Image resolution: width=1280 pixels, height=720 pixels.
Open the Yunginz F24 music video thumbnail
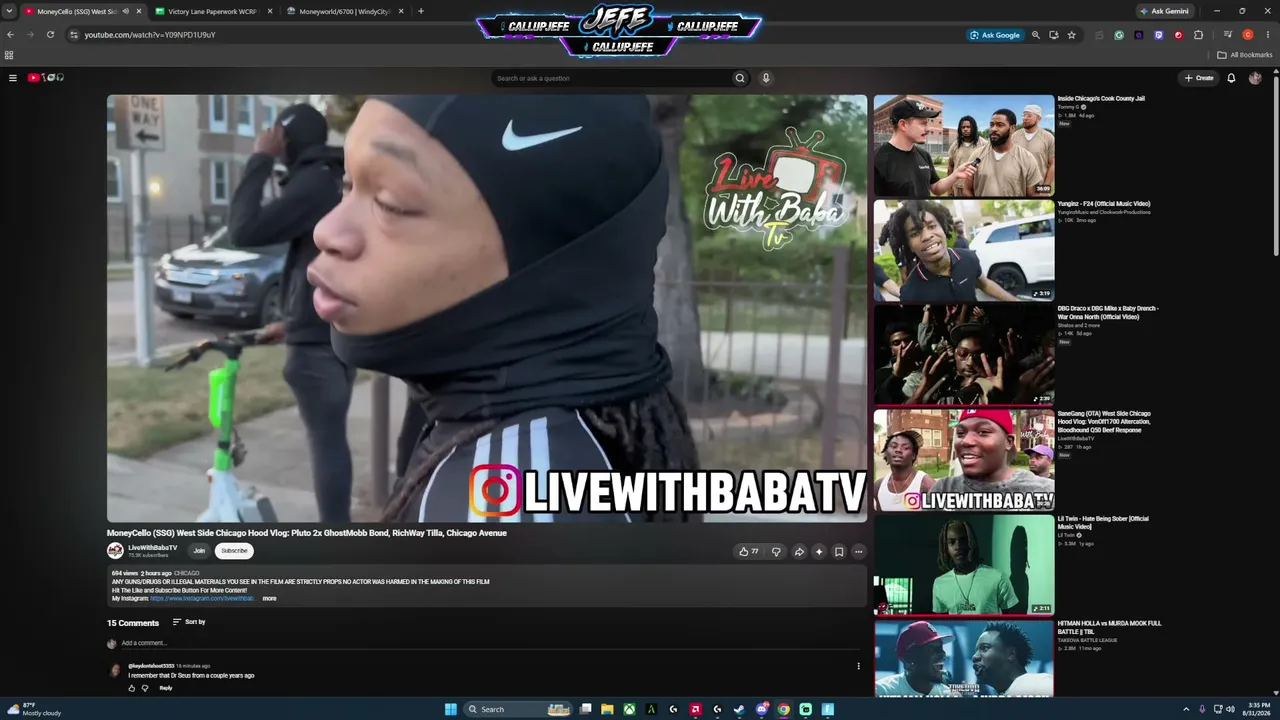tap(964, 251)
